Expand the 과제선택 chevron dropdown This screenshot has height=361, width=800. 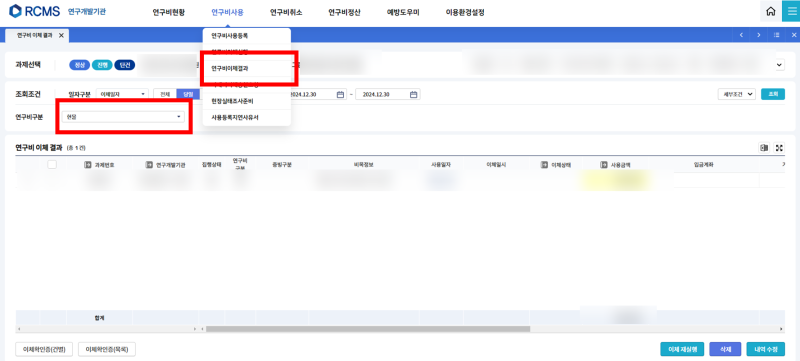(x=779, y=65)
